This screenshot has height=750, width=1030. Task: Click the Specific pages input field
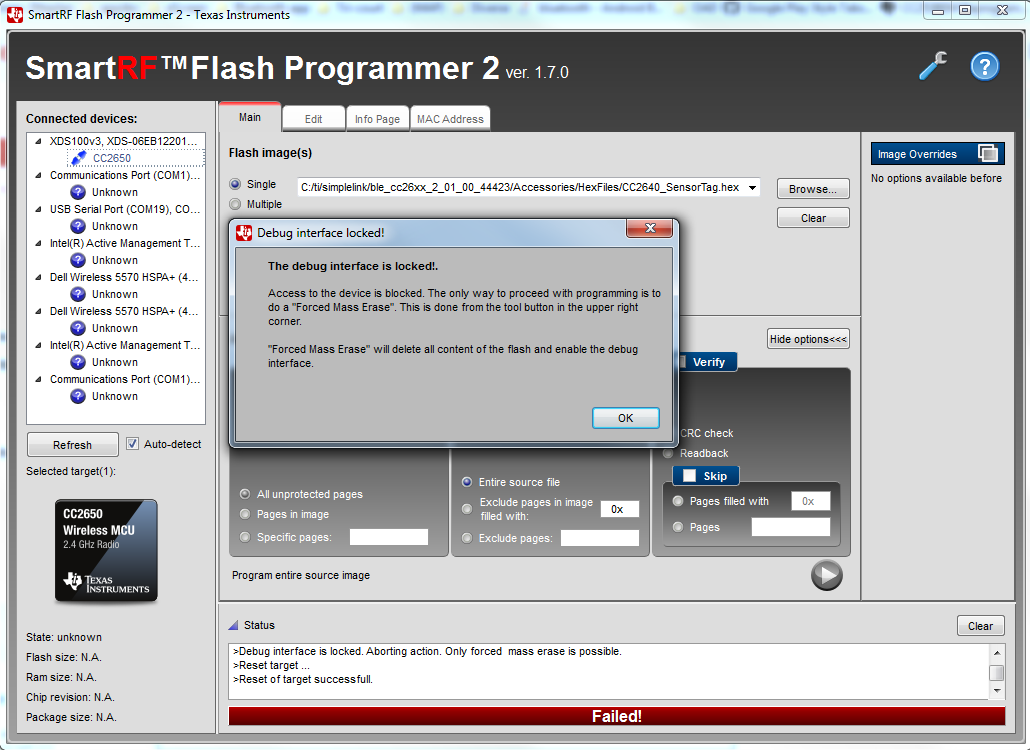(389, 537)
